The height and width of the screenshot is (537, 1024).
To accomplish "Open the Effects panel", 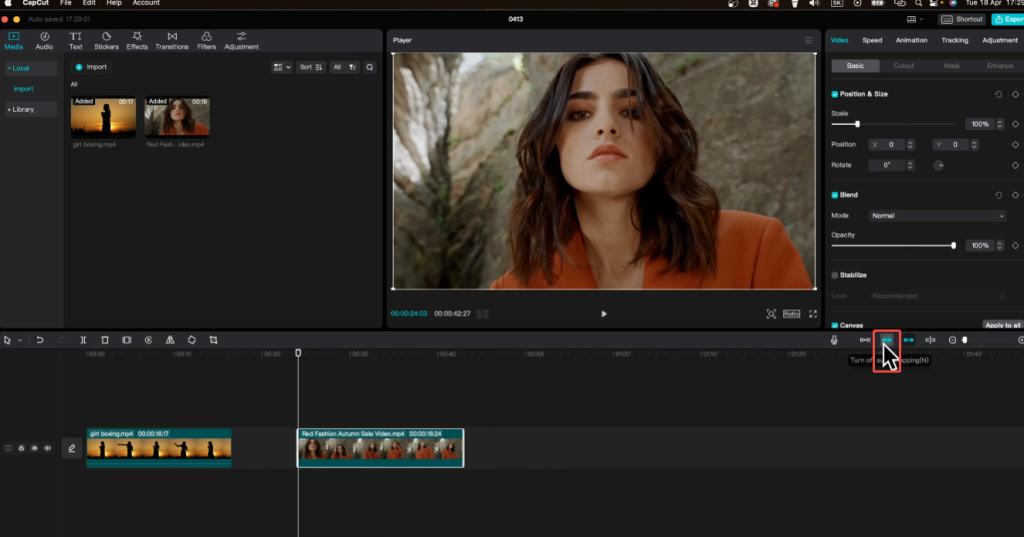I will (x=137, y=41).
